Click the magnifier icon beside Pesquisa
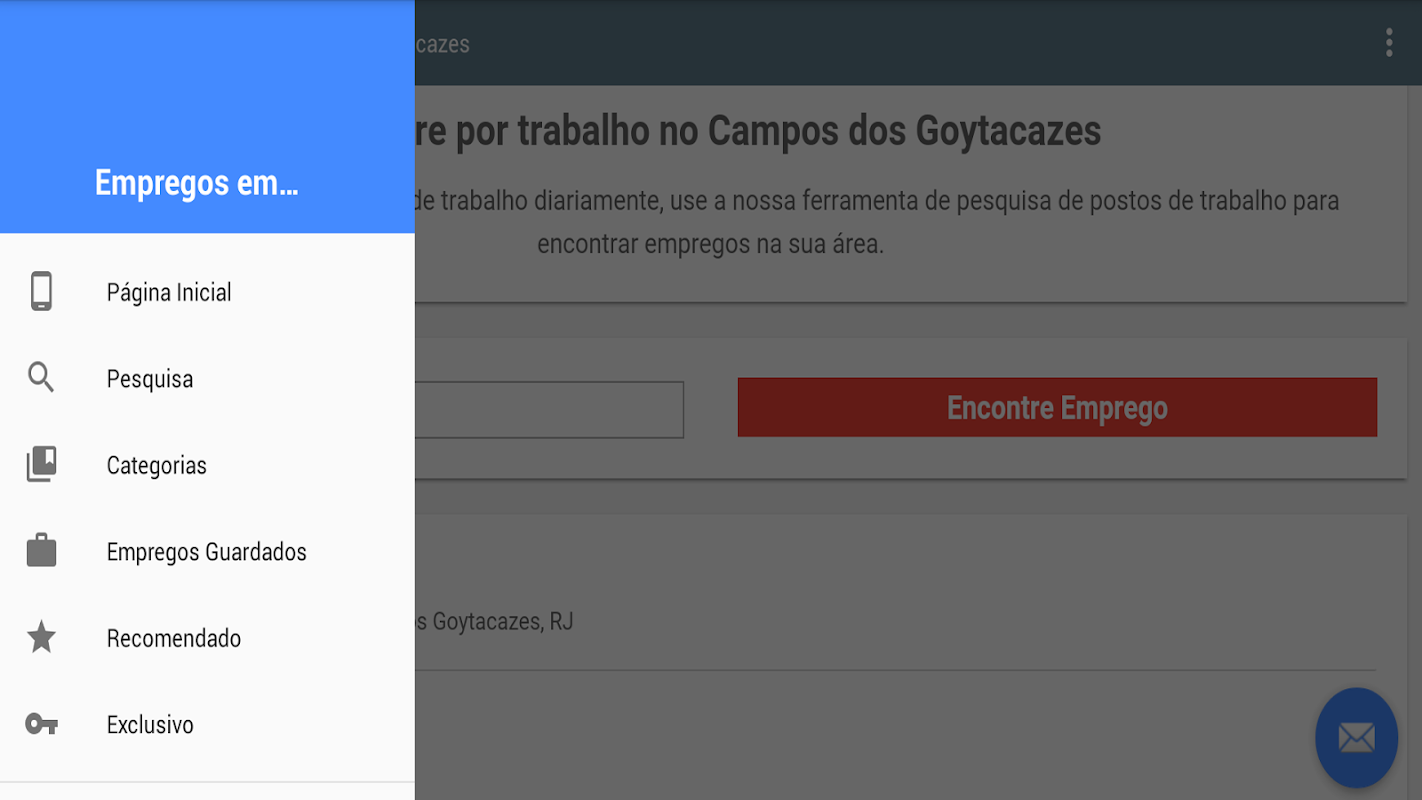Image resolution: width=1422 pixels, height=800 pixels. pos(41,378)
